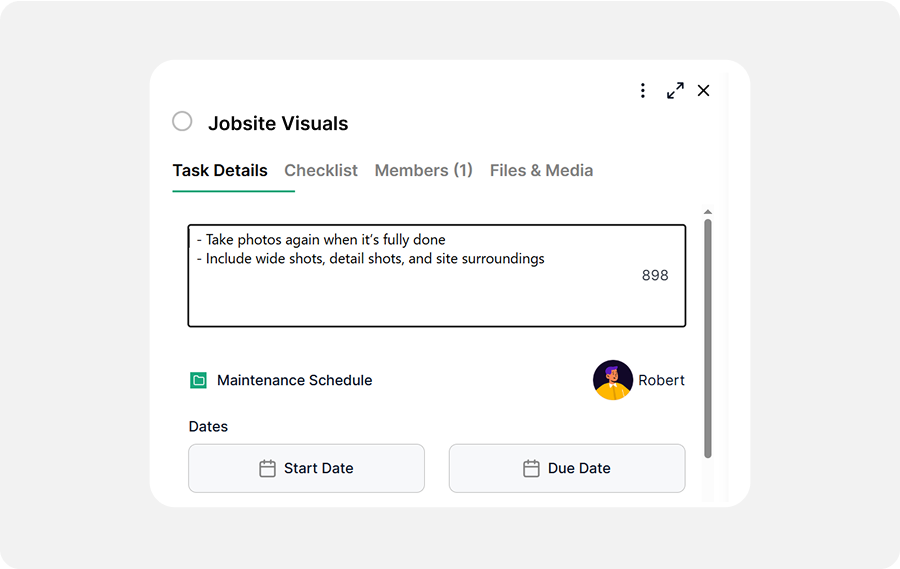Open the Maintenance Schedule project label
The width and height of the screenshot is (900, 569).
coord(294,380)
